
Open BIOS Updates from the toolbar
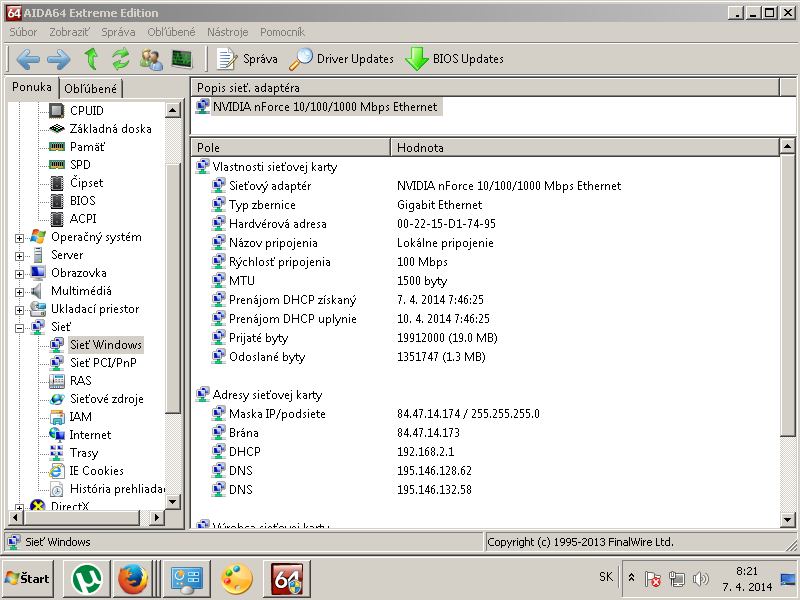click(454, 59)
